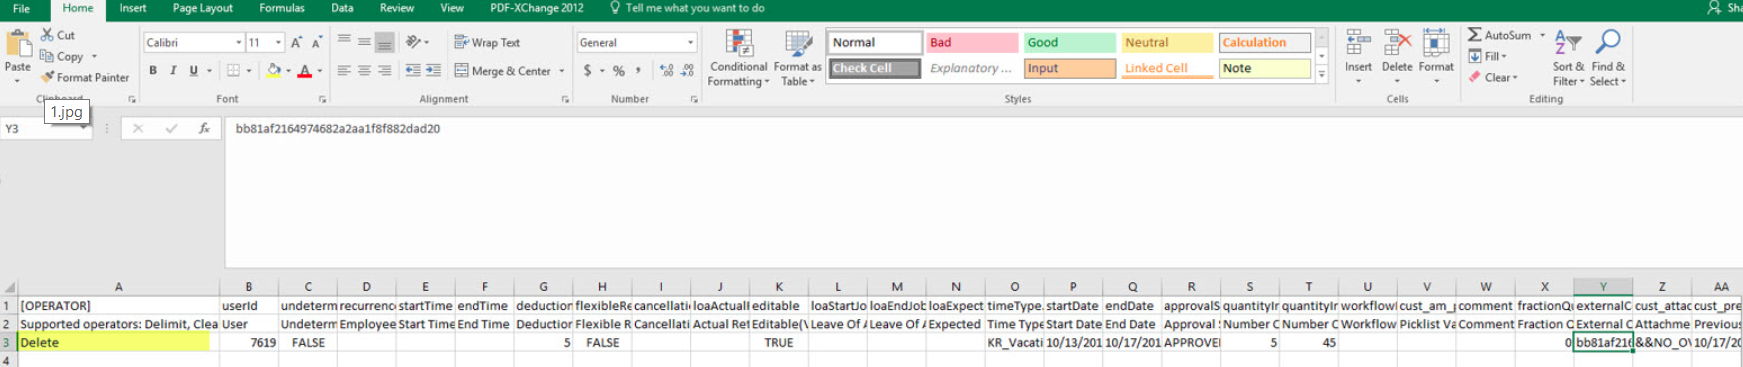Open font name dropdown Calibri

(x=239, y=42)
